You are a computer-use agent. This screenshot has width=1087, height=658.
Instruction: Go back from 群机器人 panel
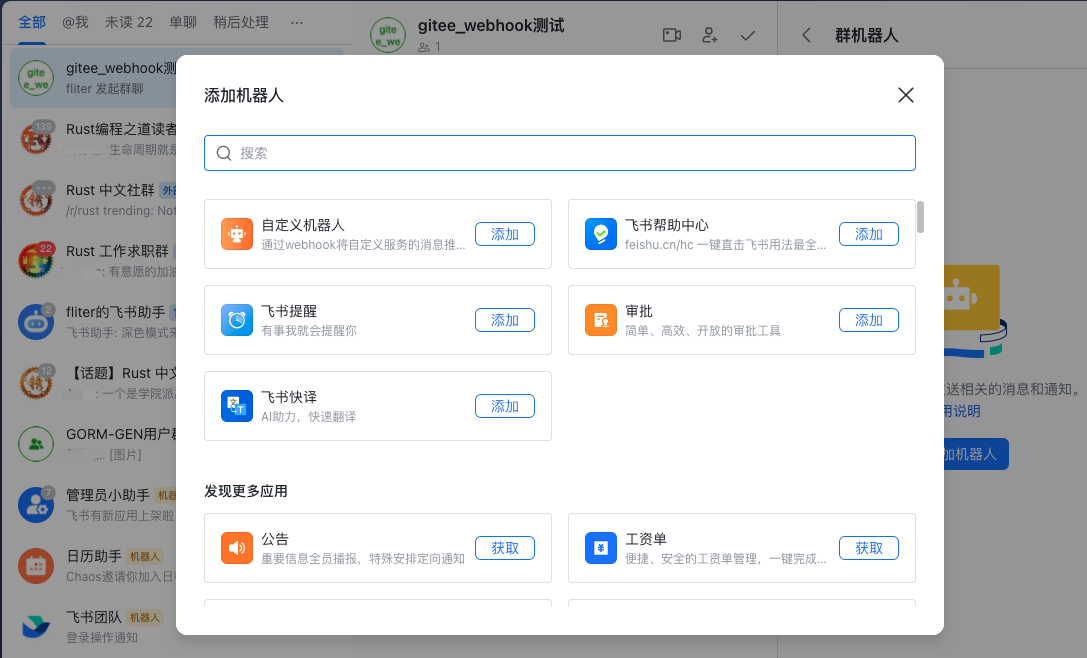click(x=806, y=35)
